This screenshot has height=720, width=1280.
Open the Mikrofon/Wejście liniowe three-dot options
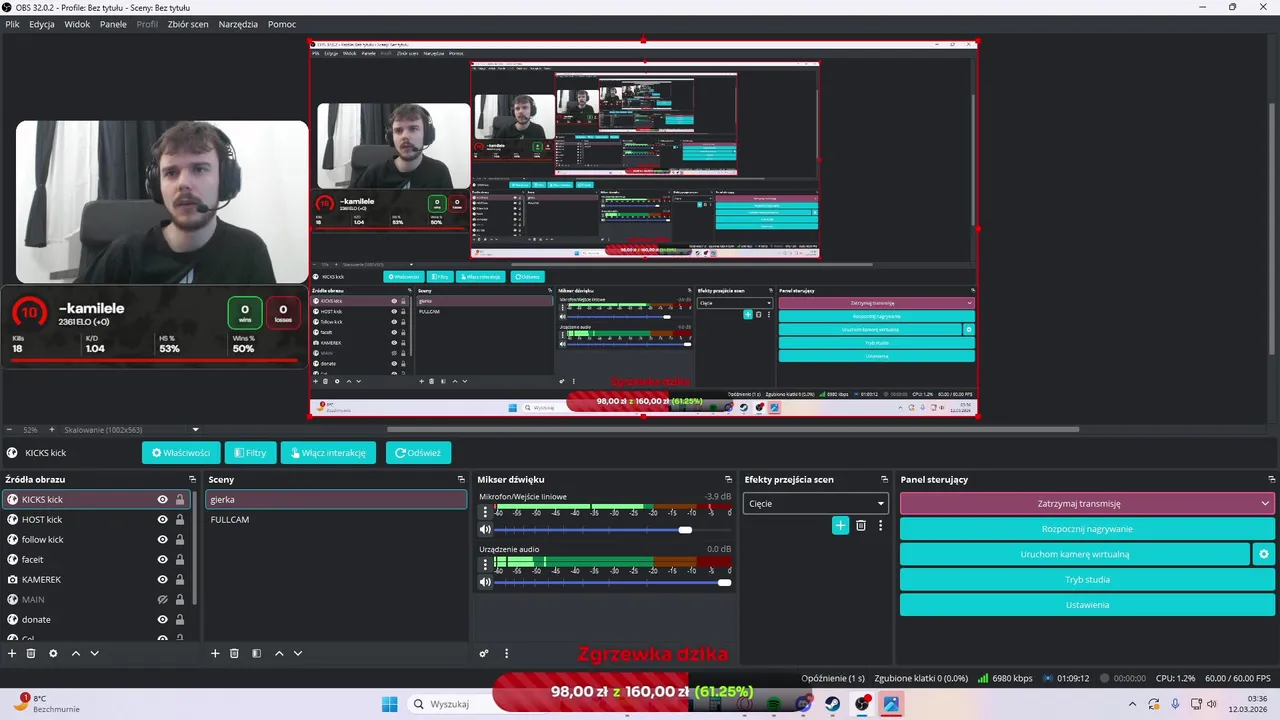tap(485, 511)
